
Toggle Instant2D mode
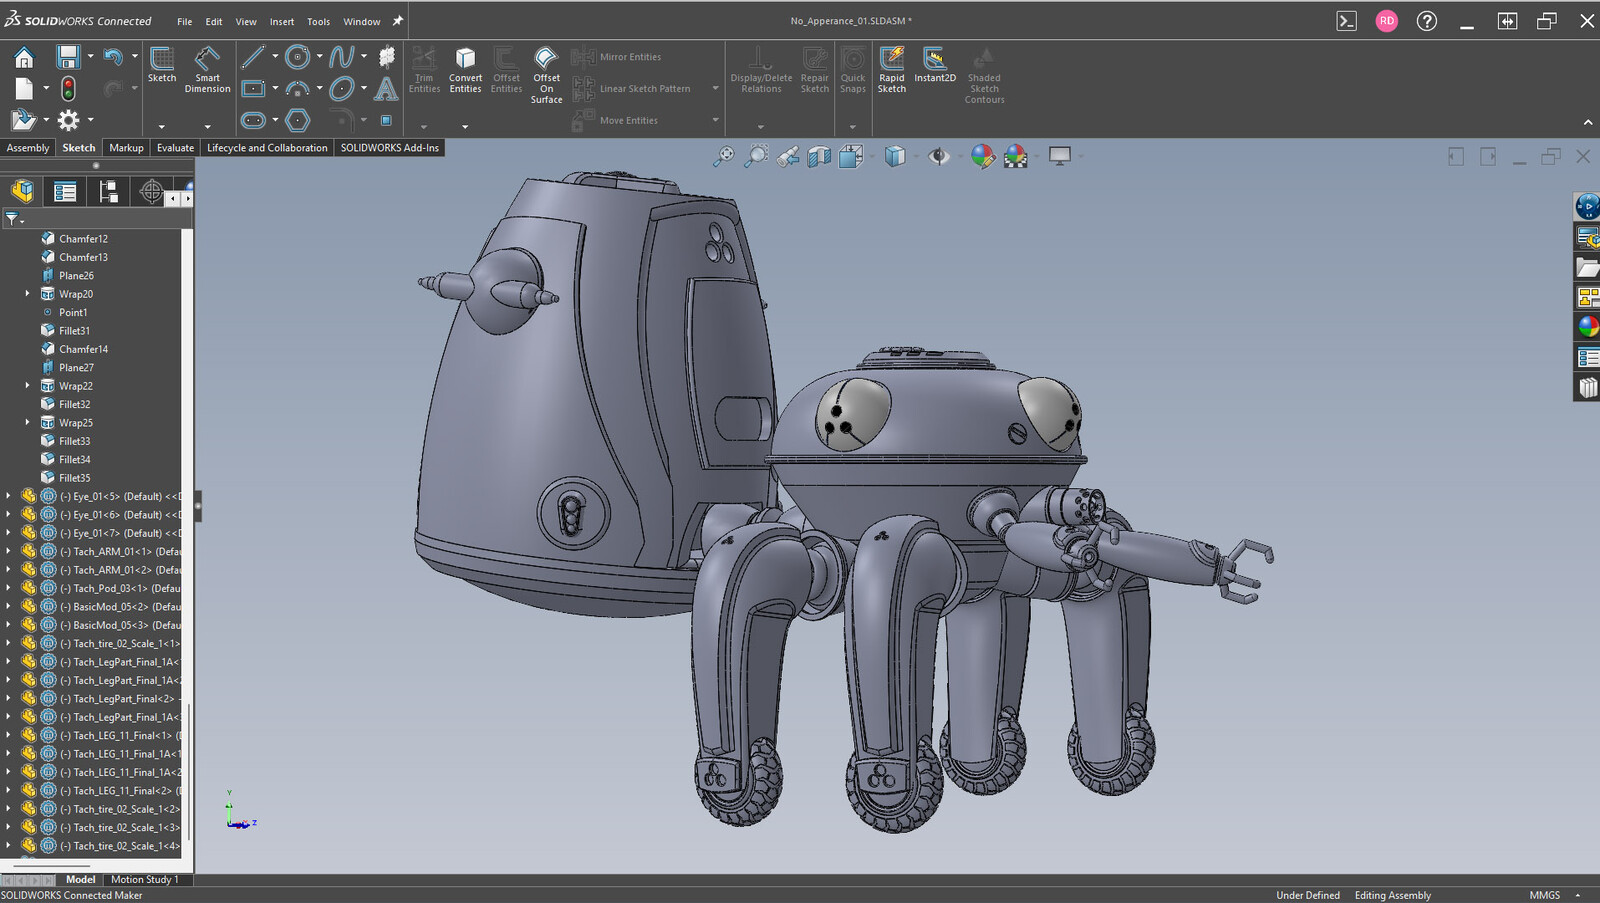[935, 64]
